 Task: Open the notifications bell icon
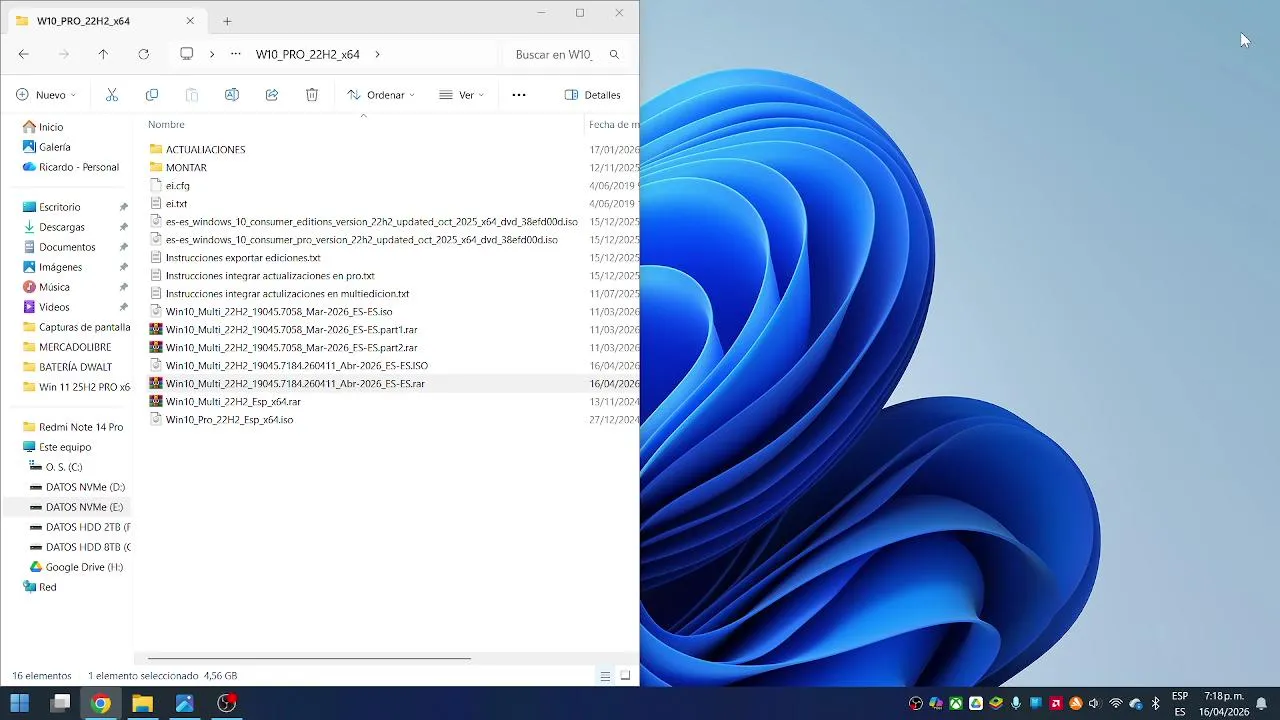pos(1262,703)
